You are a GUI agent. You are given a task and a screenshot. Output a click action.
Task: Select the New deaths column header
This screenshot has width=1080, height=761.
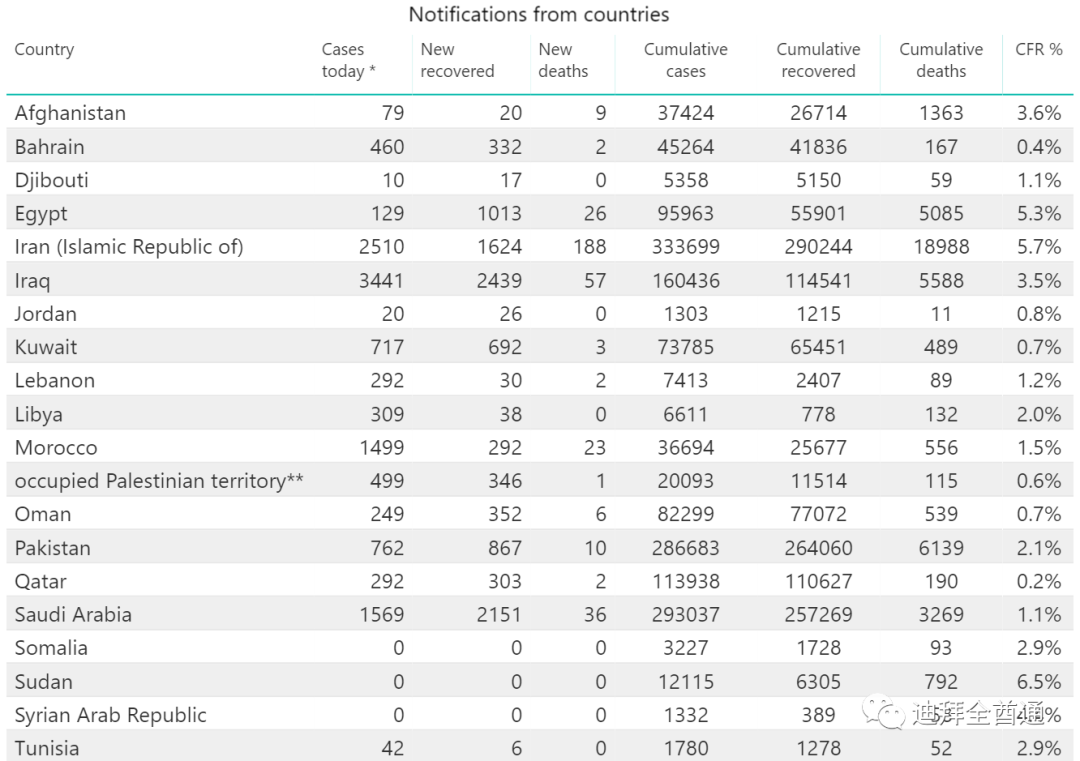tap(563, 60)
